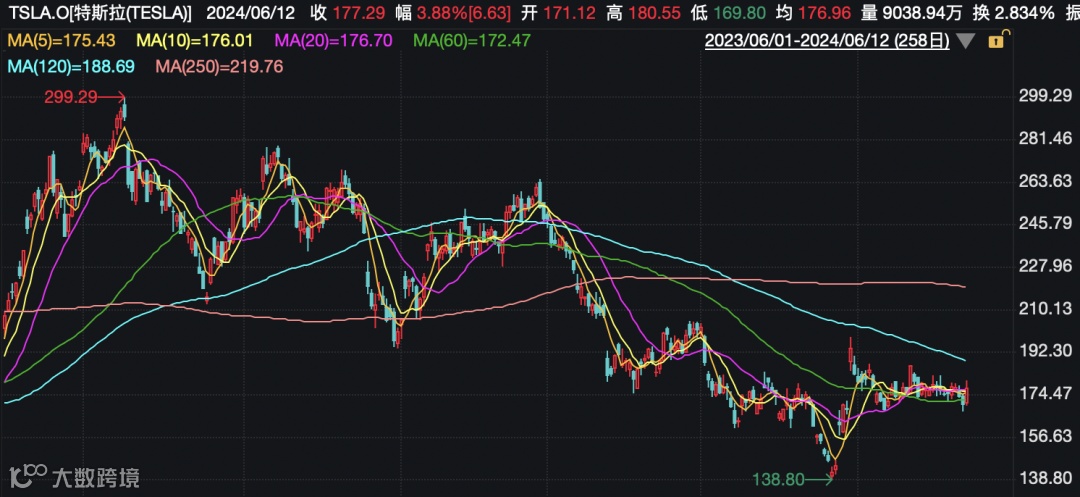The height and width of the screenshot is (497, 1080).
Task: Click the opening price 171.12
Action: 570,12
